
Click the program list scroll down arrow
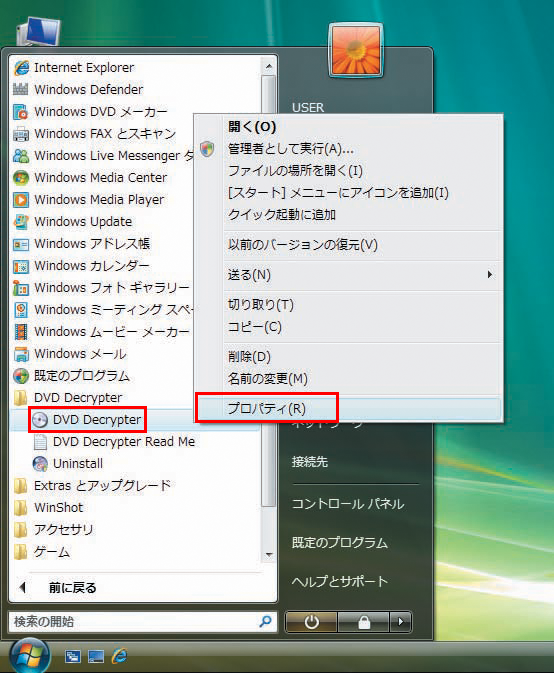[269, 555]
